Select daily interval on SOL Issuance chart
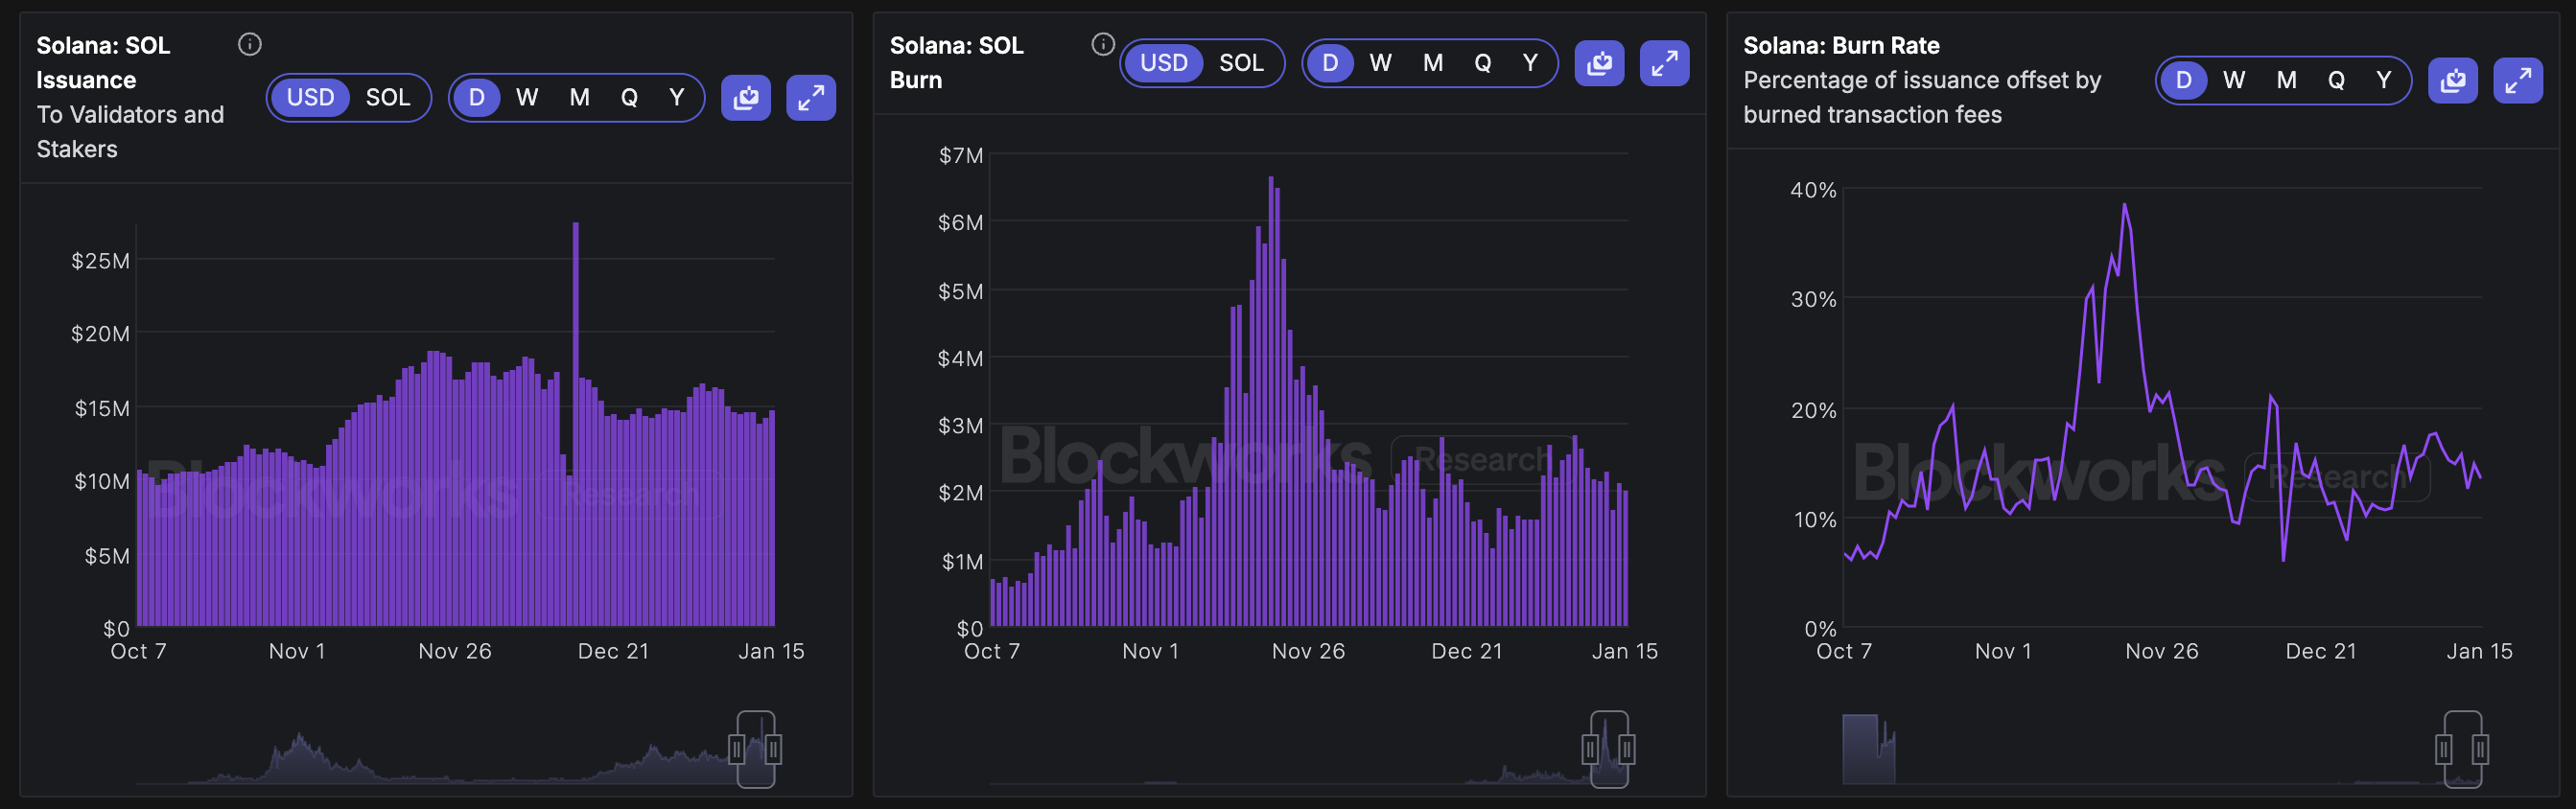Image resolution: width=2576 pixels, height=809 pixels. click(x=477, y=98)
